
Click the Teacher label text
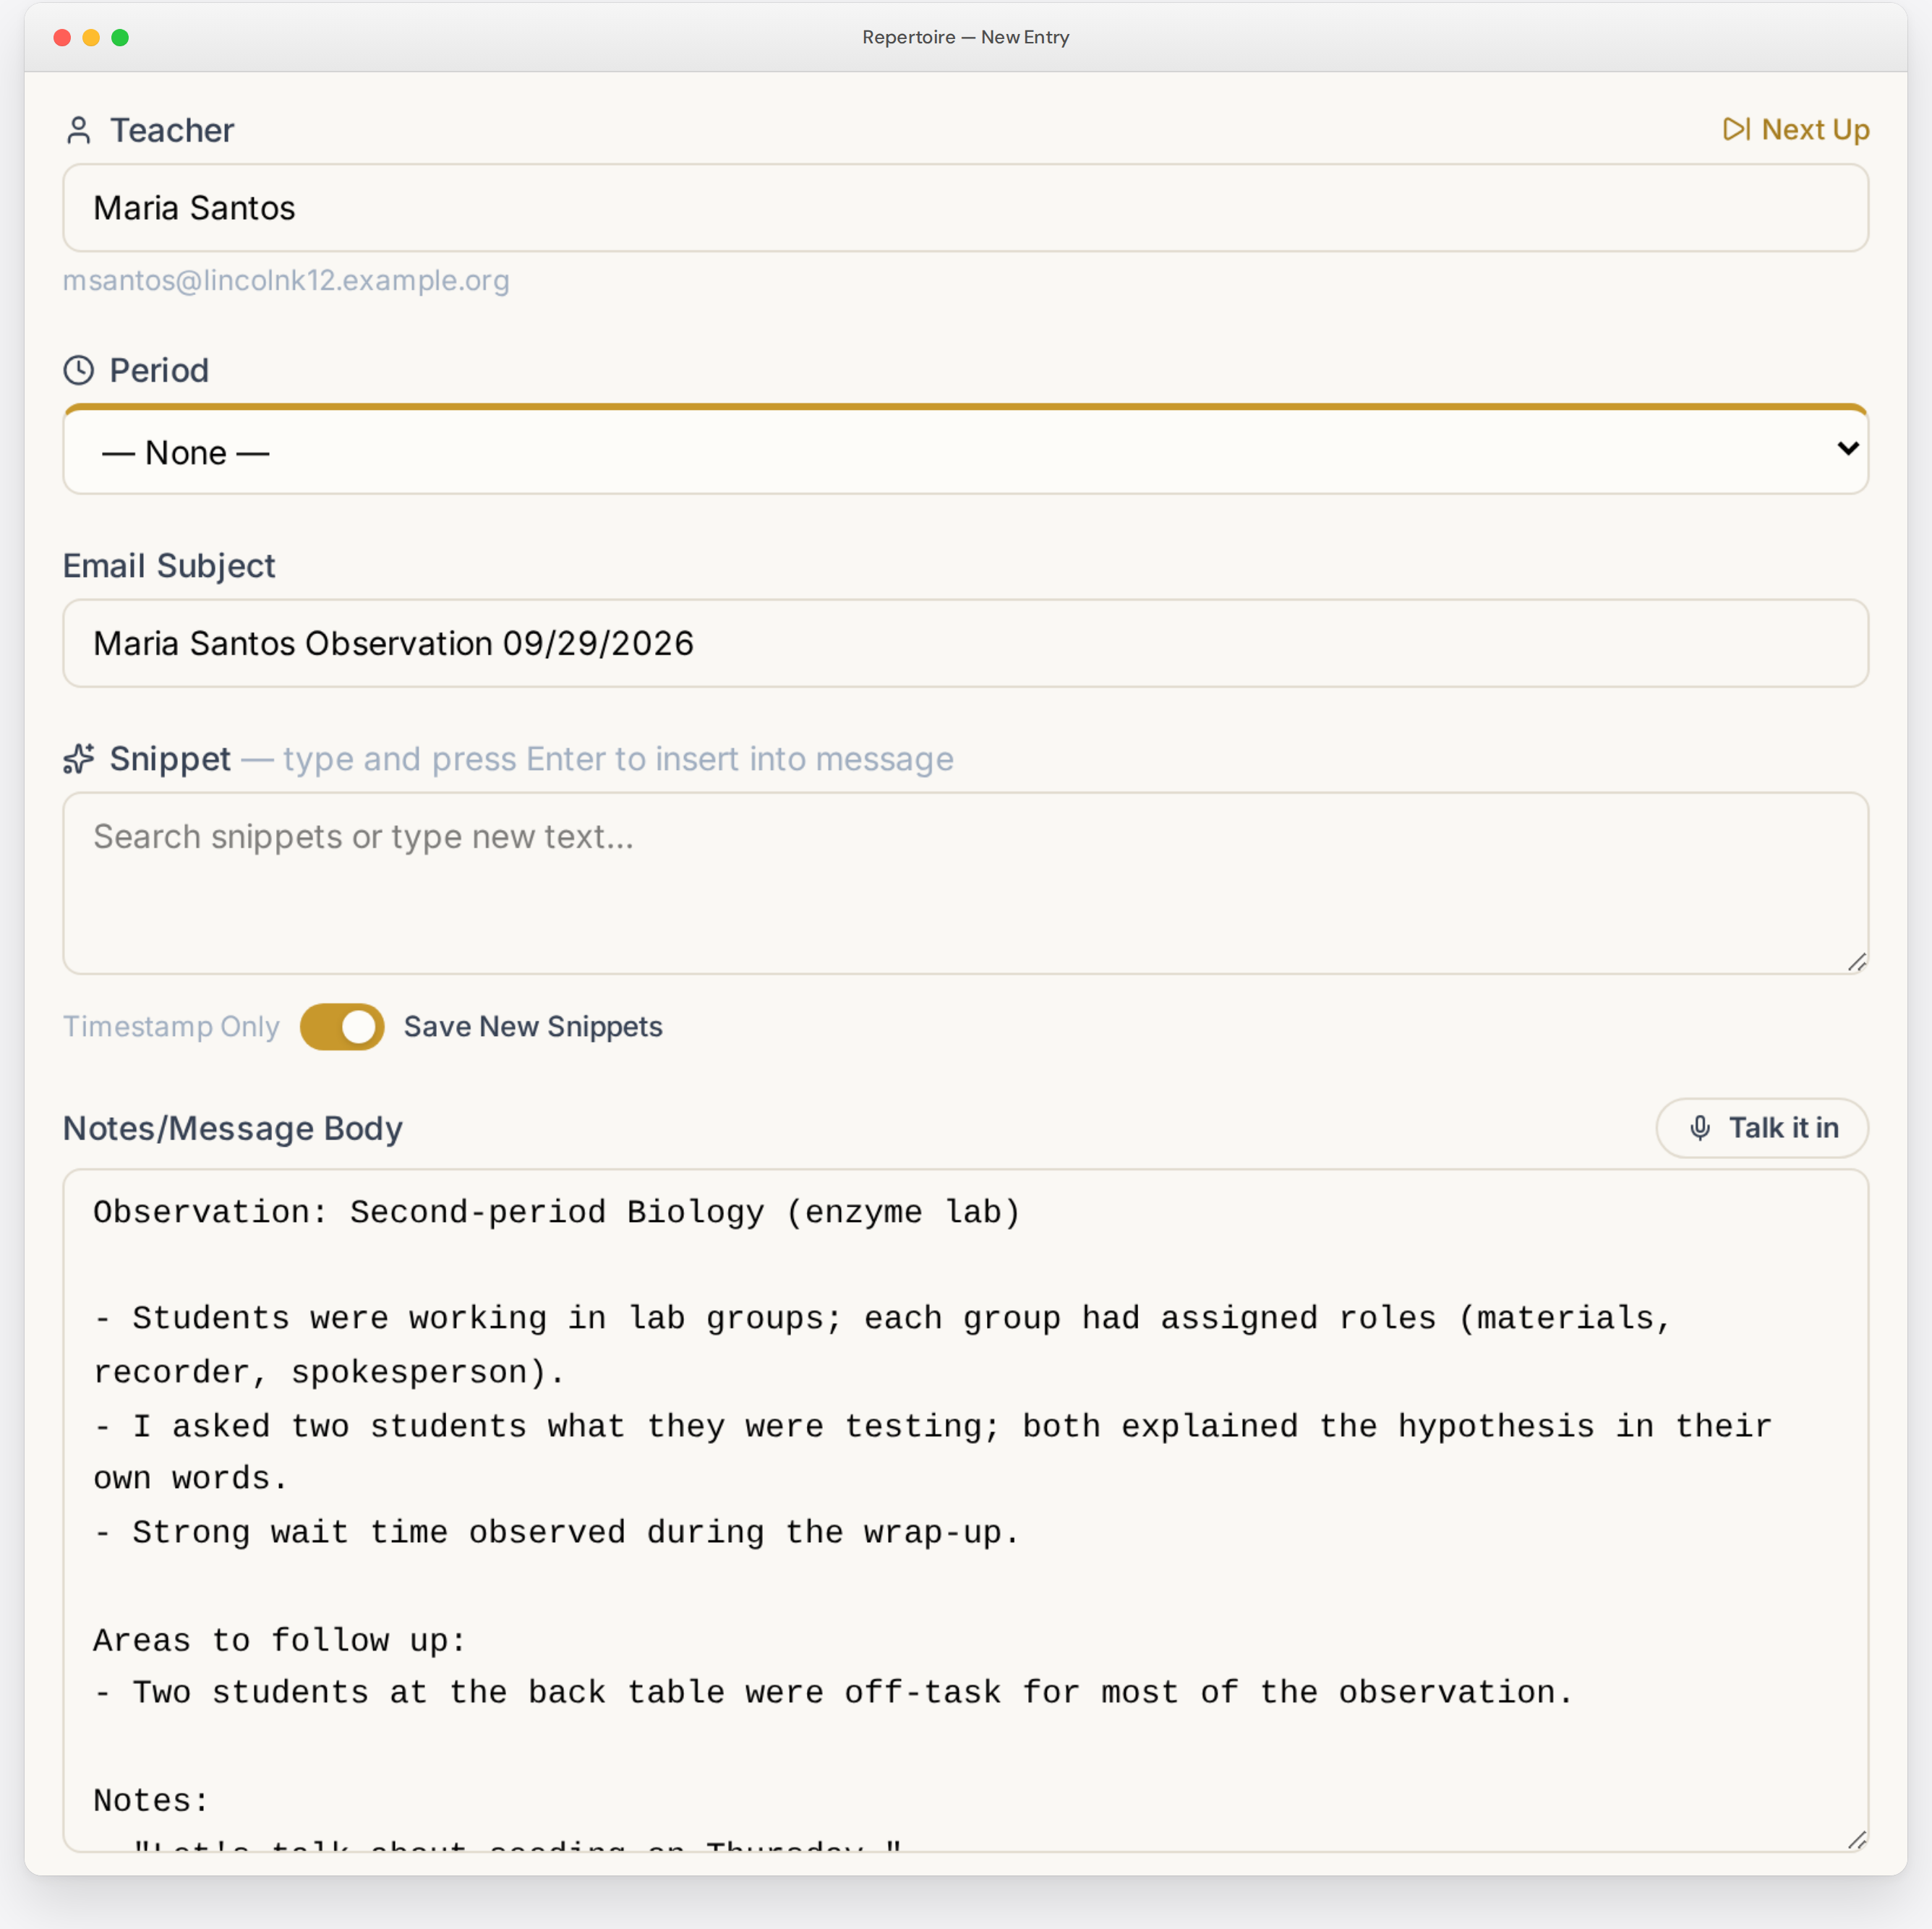172,130
